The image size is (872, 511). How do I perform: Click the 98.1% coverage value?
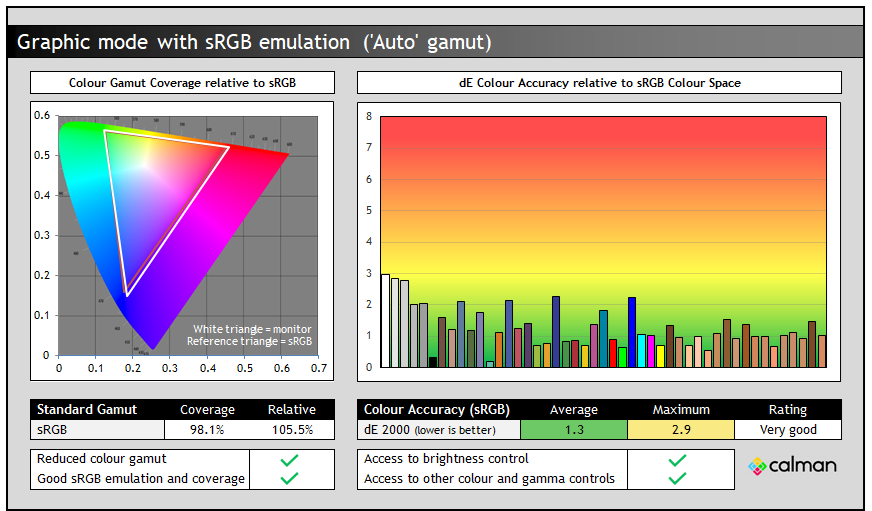(207, 430)
